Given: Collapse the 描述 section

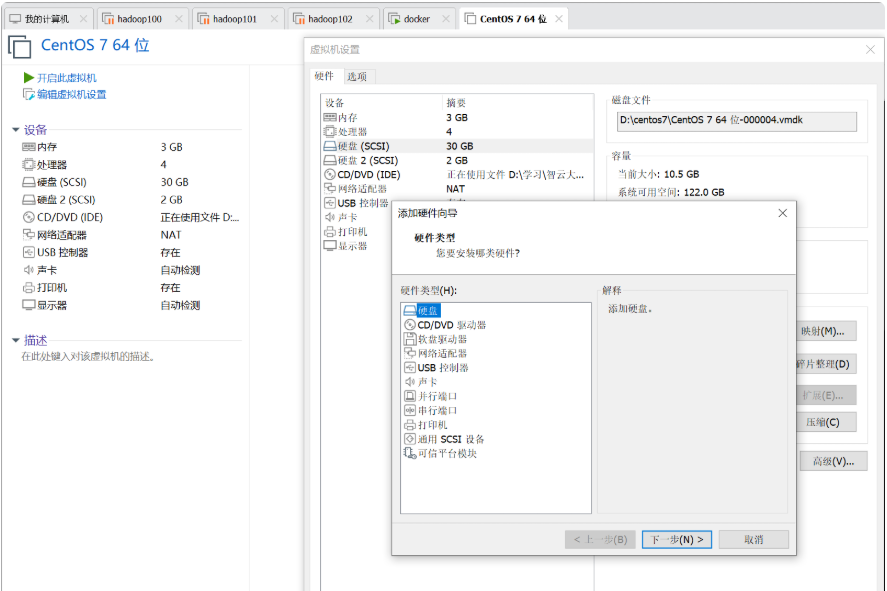Looking at the screenshot, I should click(x=16, y=340).
